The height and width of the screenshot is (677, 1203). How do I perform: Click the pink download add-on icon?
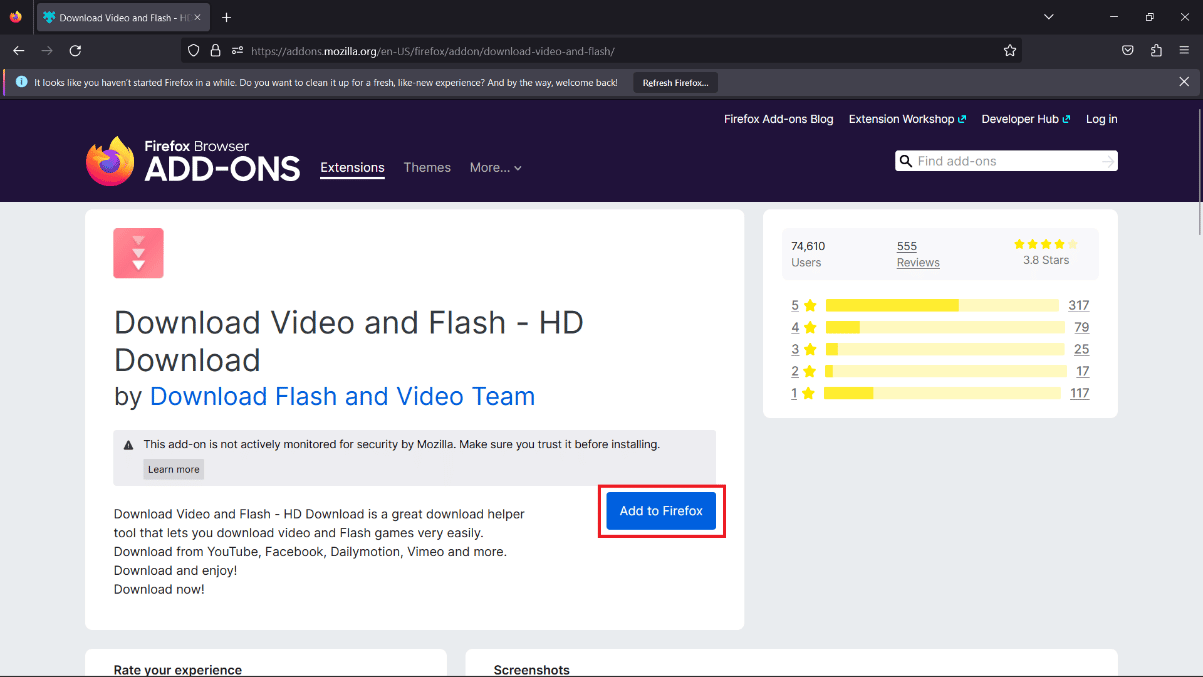tap(138, 253)
